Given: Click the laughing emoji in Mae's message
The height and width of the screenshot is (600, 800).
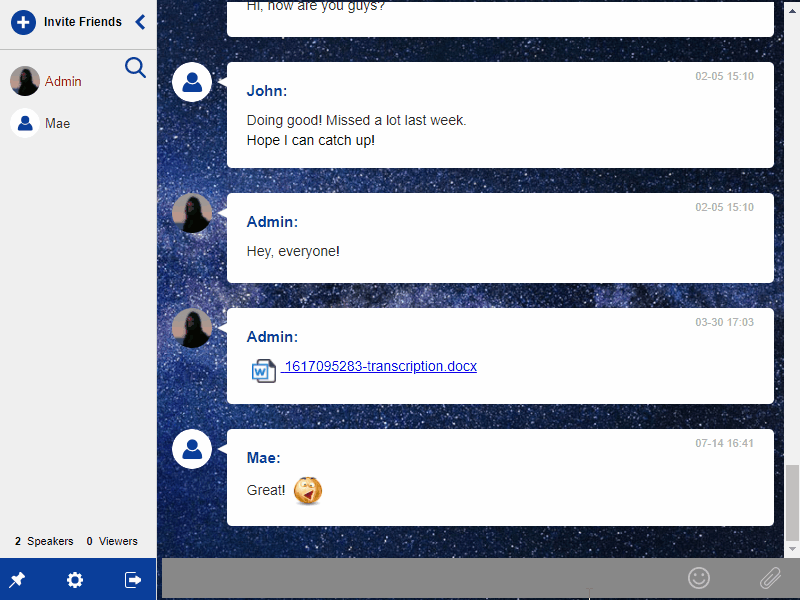Looking at the screenshot, I should pos(308,490).
